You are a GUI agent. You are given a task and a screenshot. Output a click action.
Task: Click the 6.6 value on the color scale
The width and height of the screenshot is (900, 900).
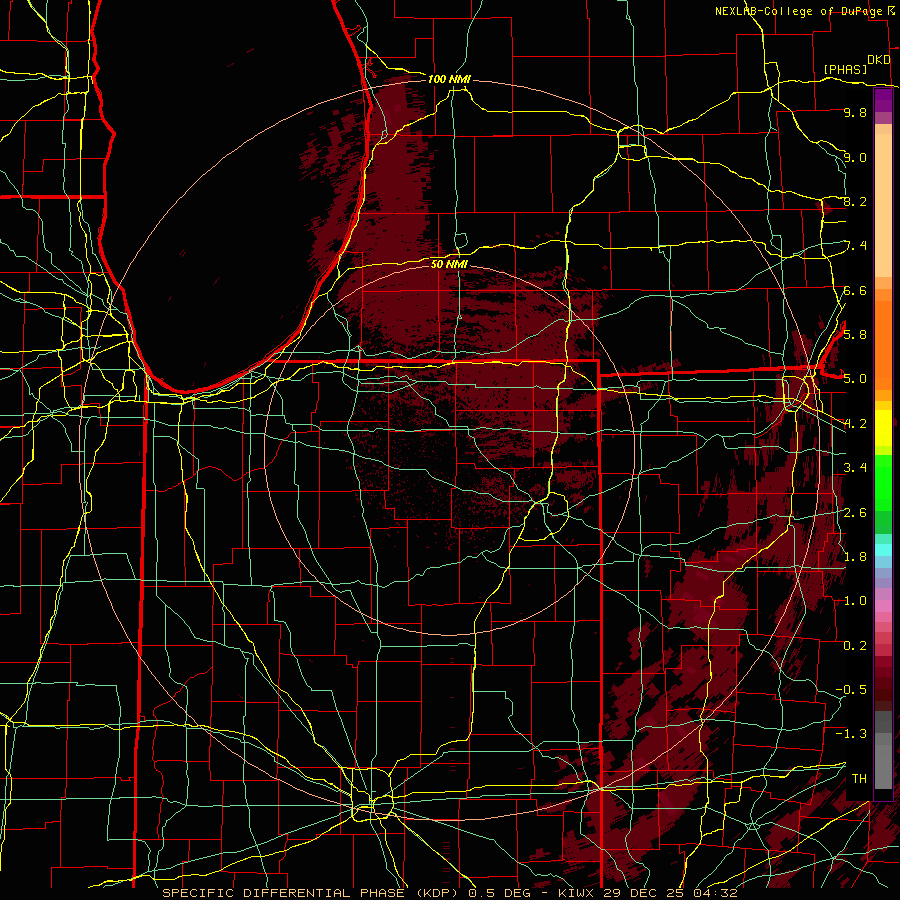[855, 290]
